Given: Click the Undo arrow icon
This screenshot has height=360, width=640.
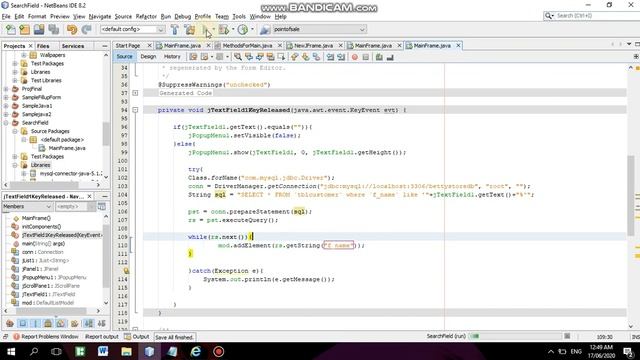Looking at the screenshot, I should click(72, 29).
